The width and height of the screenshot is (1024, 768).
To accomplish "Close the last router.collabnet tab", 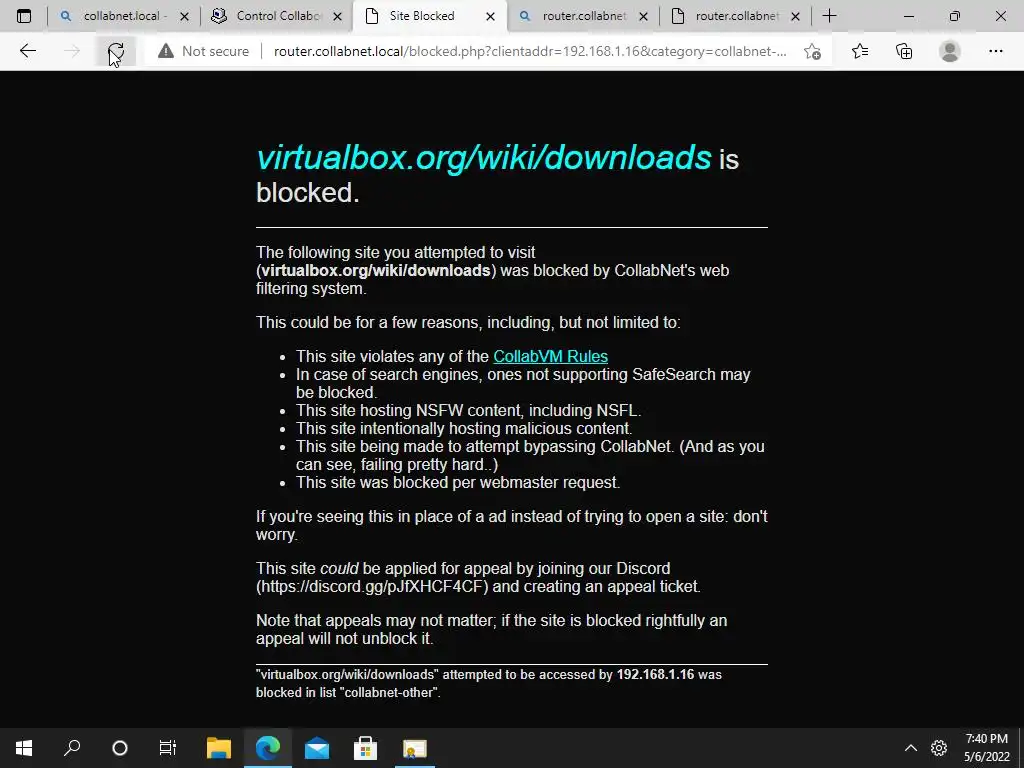I will [795, 16].
